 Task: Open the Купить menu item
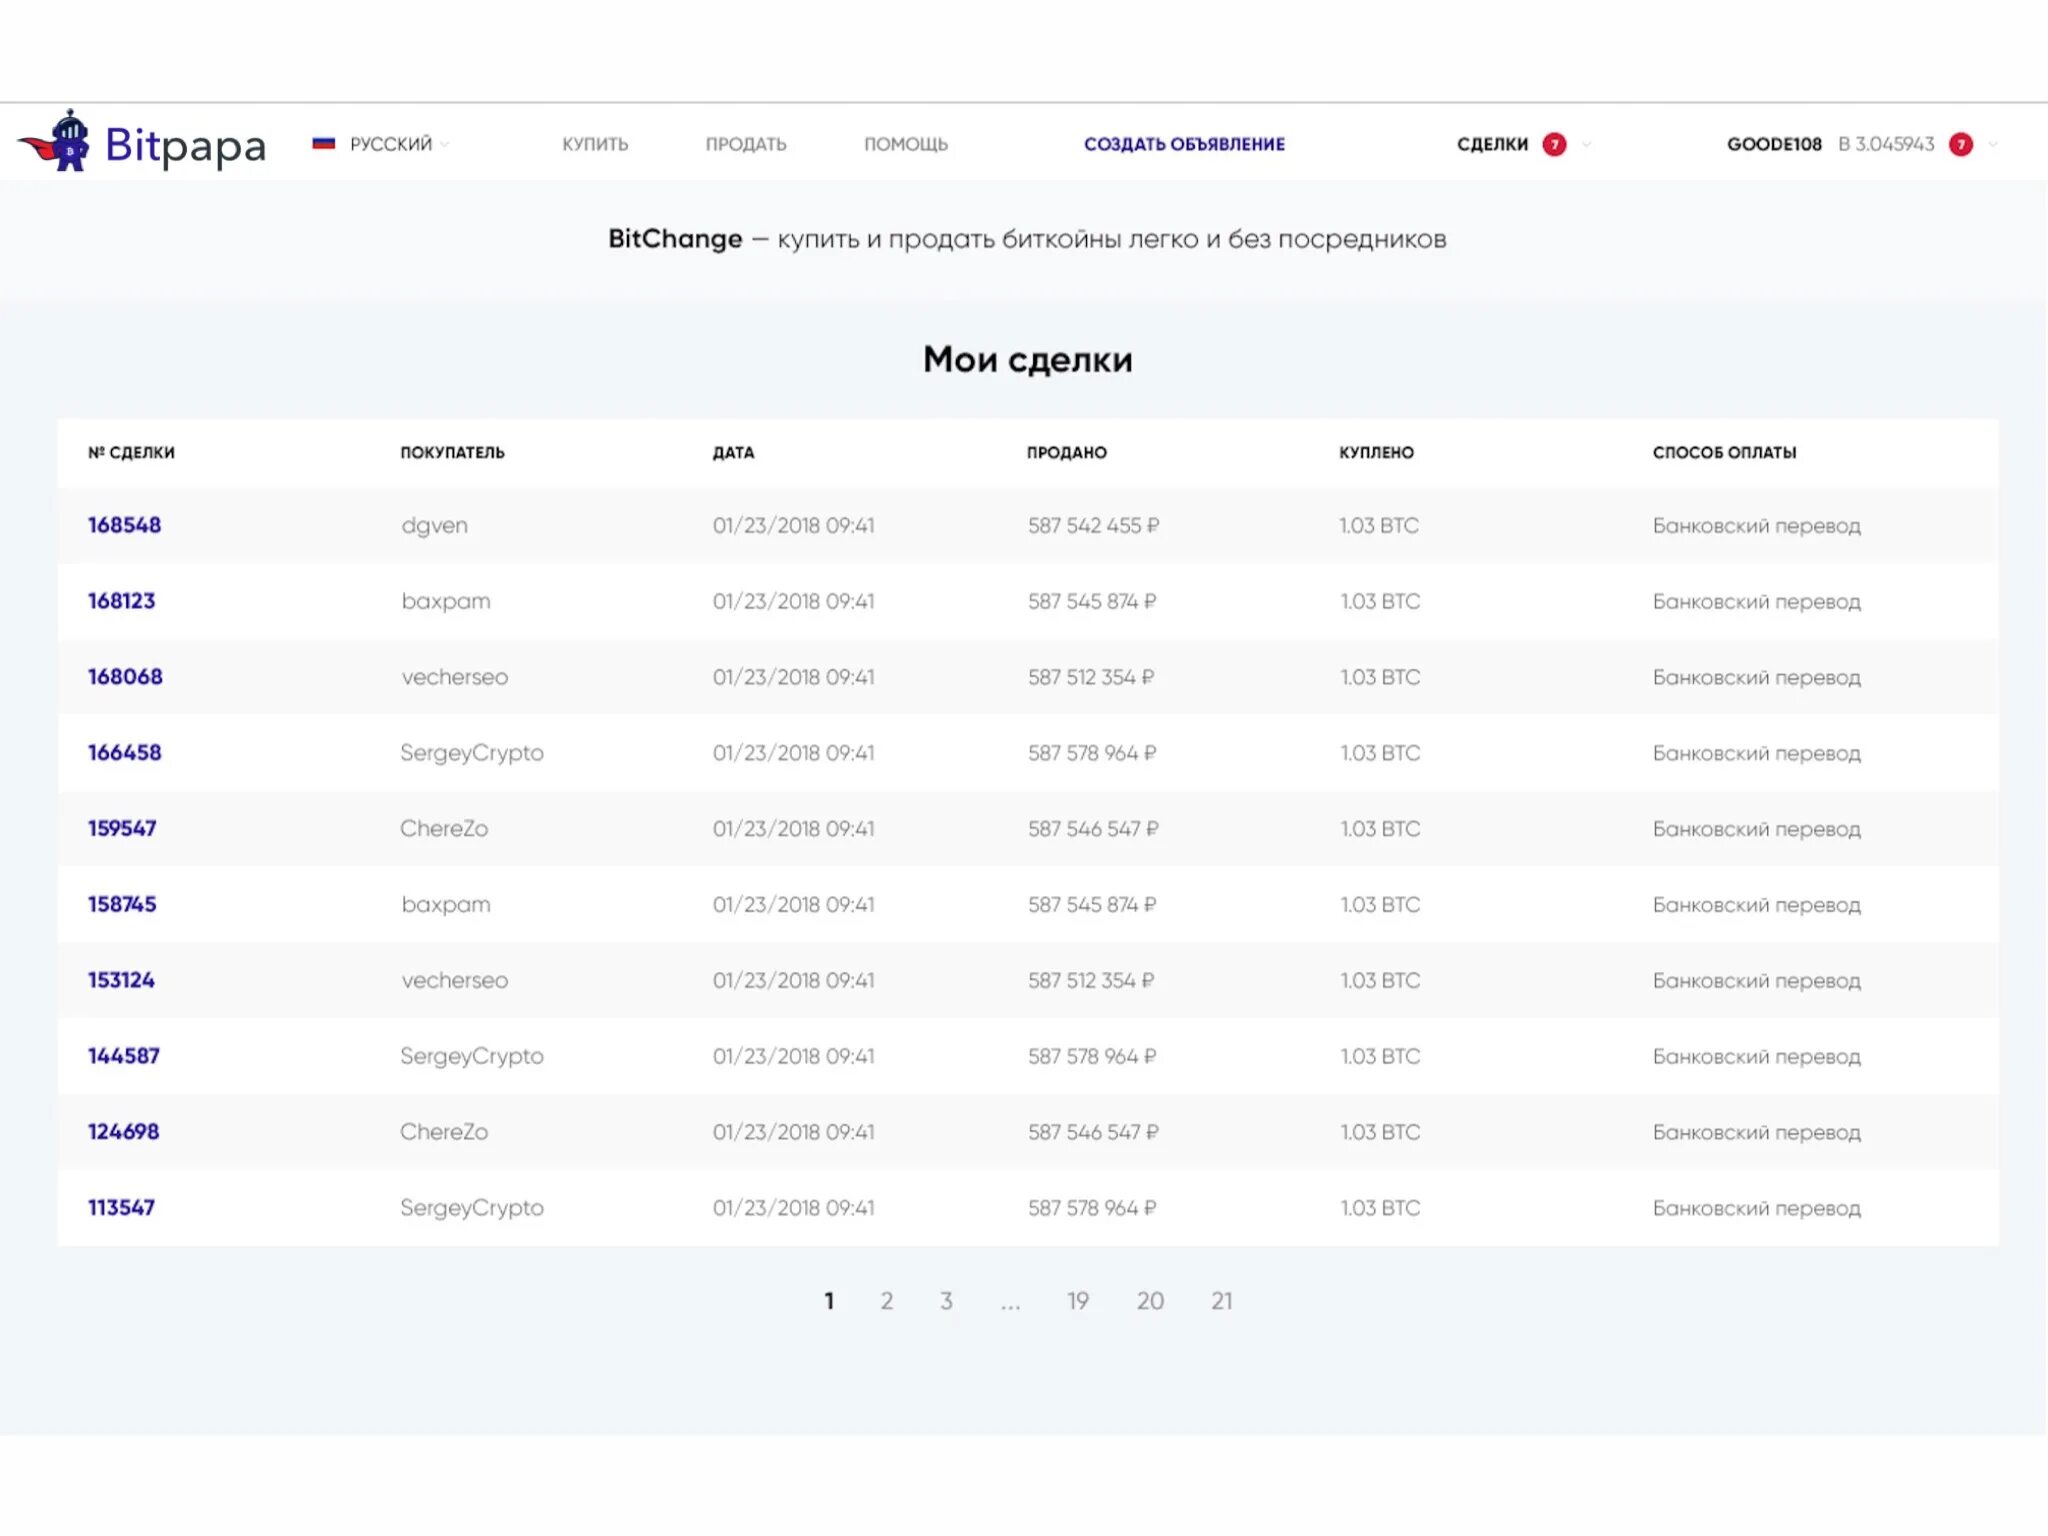(595, 144)
